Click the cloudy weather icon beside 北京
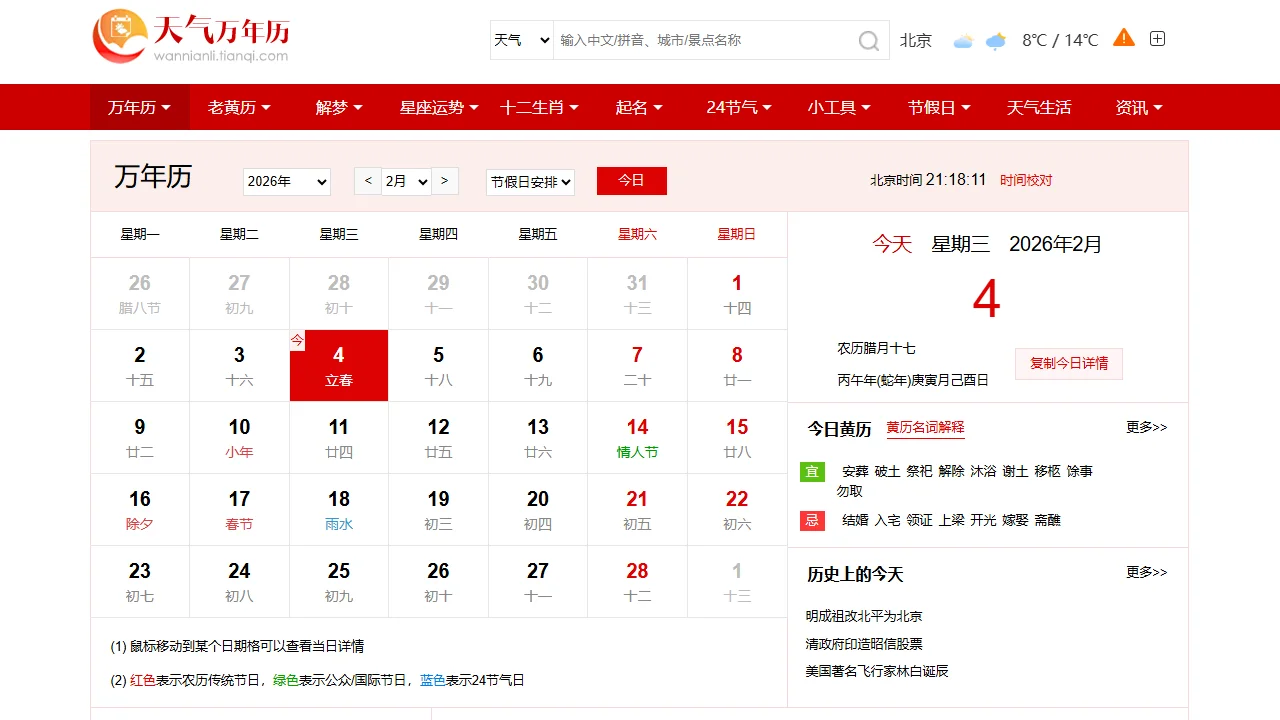 (x=963, y=41)
